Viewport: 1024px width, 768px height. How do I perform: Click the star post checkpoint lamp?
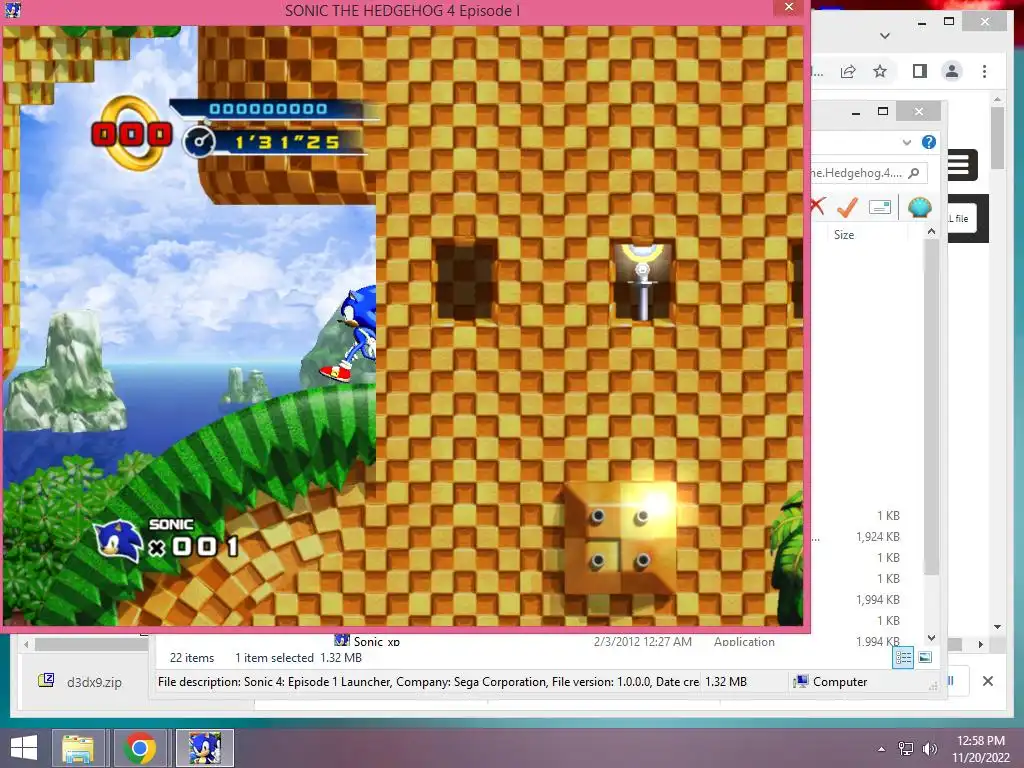coord(642,282)
